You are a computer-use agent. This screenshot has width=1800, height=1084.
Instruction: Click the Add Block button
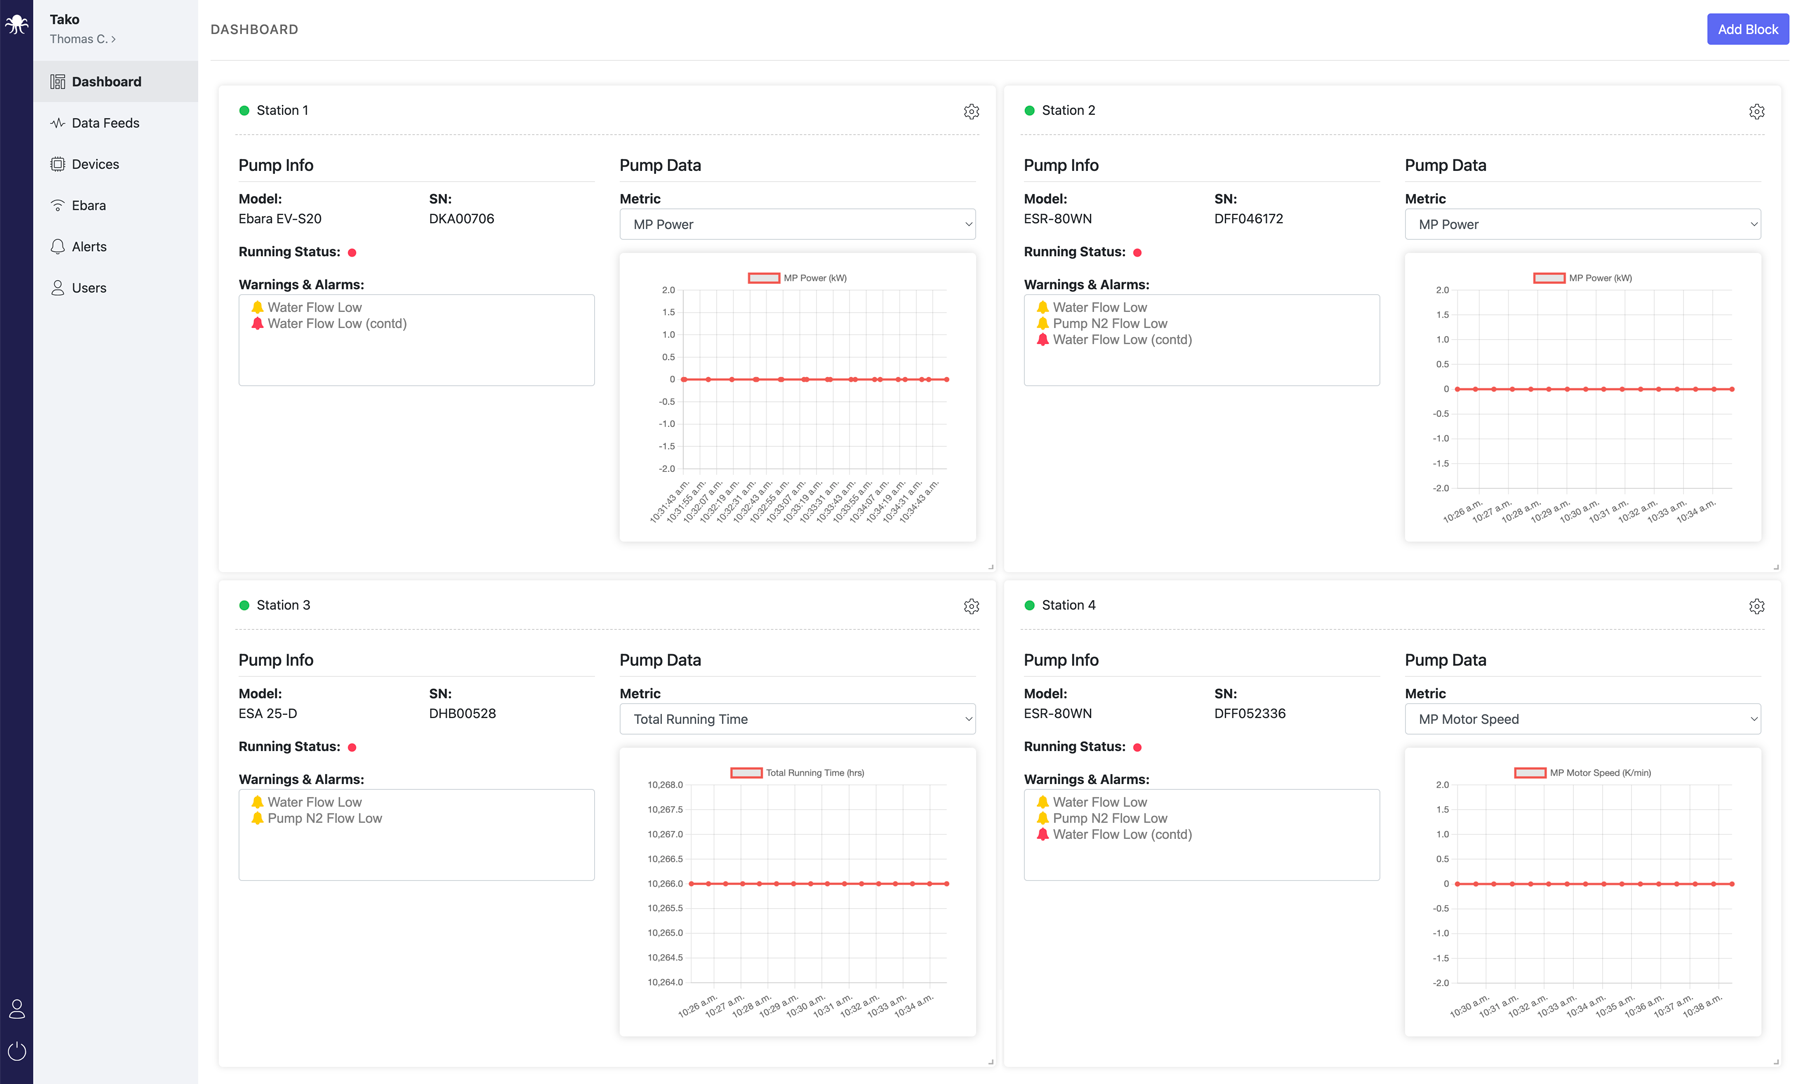click(x=1747, y=29)
